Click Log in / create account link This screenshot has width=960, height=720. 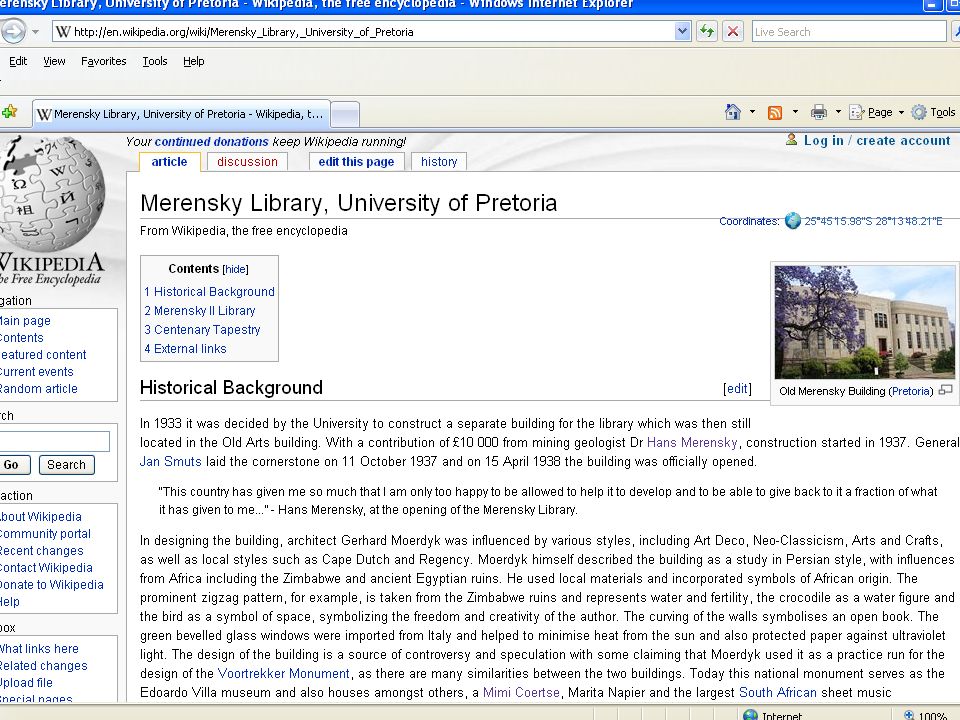[877, 140]
